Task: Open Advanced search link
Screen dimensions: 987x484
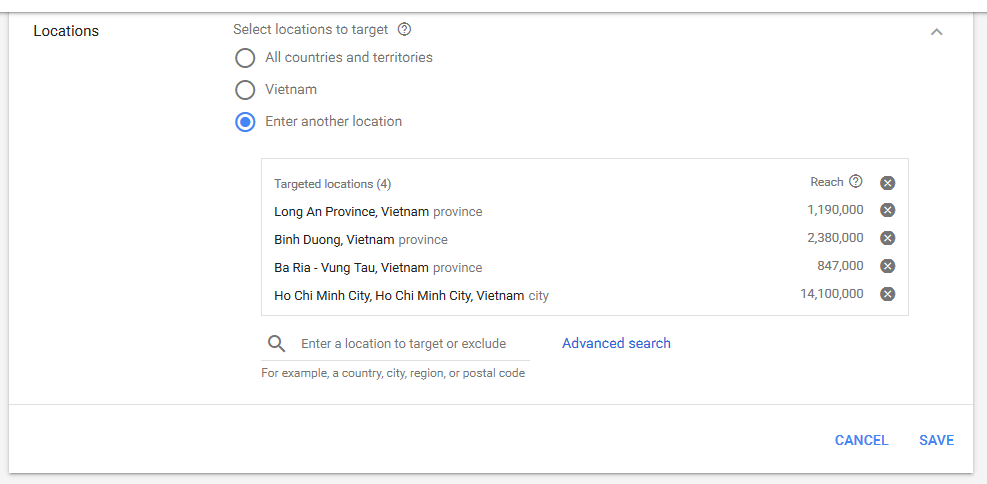Action: (616, 343)
